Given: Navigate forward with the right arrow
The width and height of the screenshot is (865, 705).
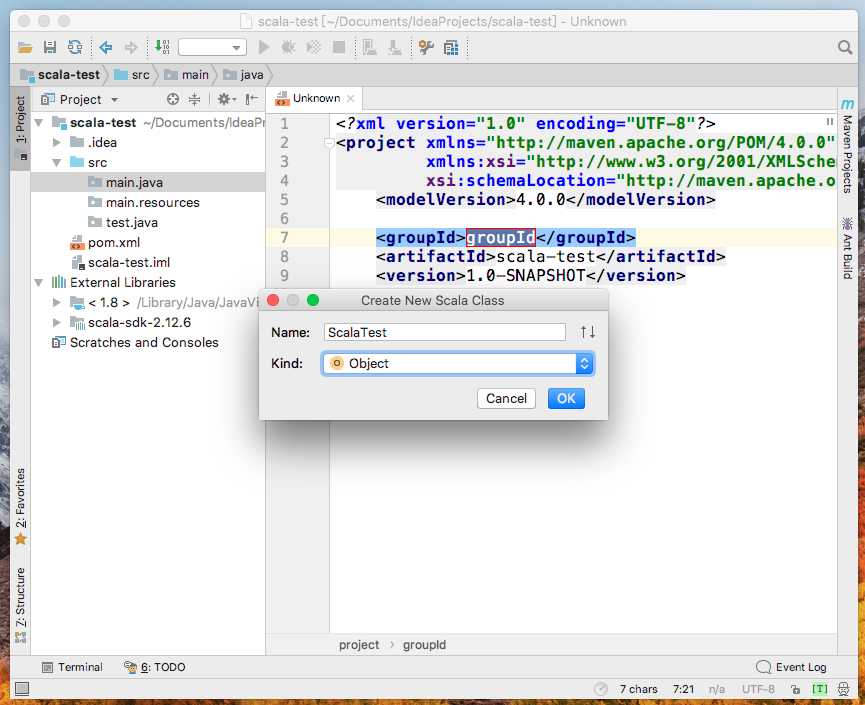Looking at the screenshot, I should pos(131,47).
